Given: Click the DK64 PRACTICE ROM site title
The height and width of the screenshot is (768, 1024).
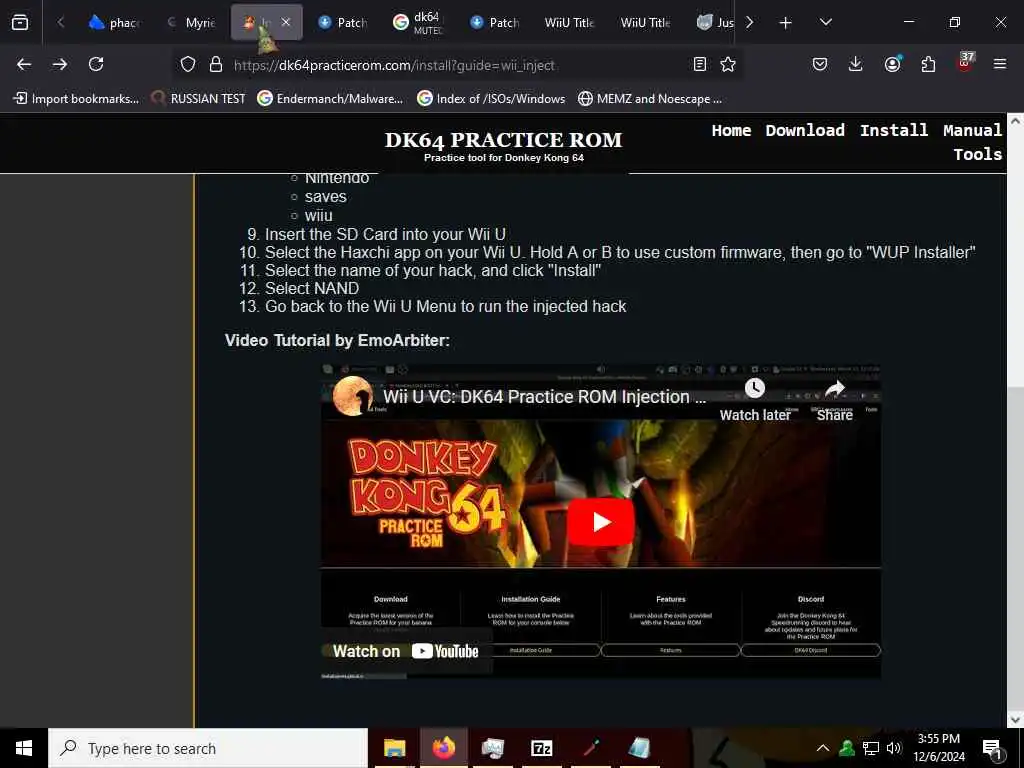Looking at the screenshot, I should (504, 140).
